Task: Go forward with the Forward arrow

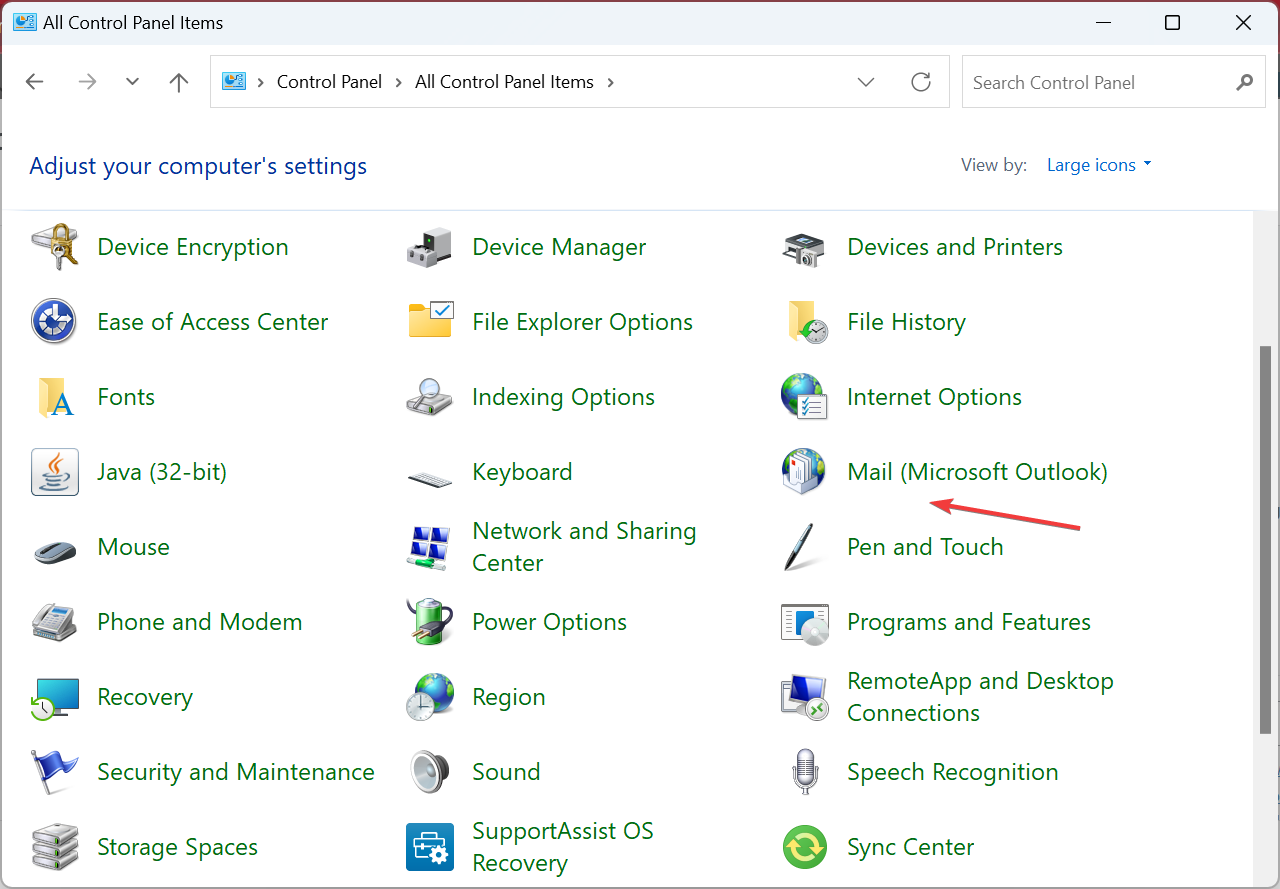Action: 87,82
